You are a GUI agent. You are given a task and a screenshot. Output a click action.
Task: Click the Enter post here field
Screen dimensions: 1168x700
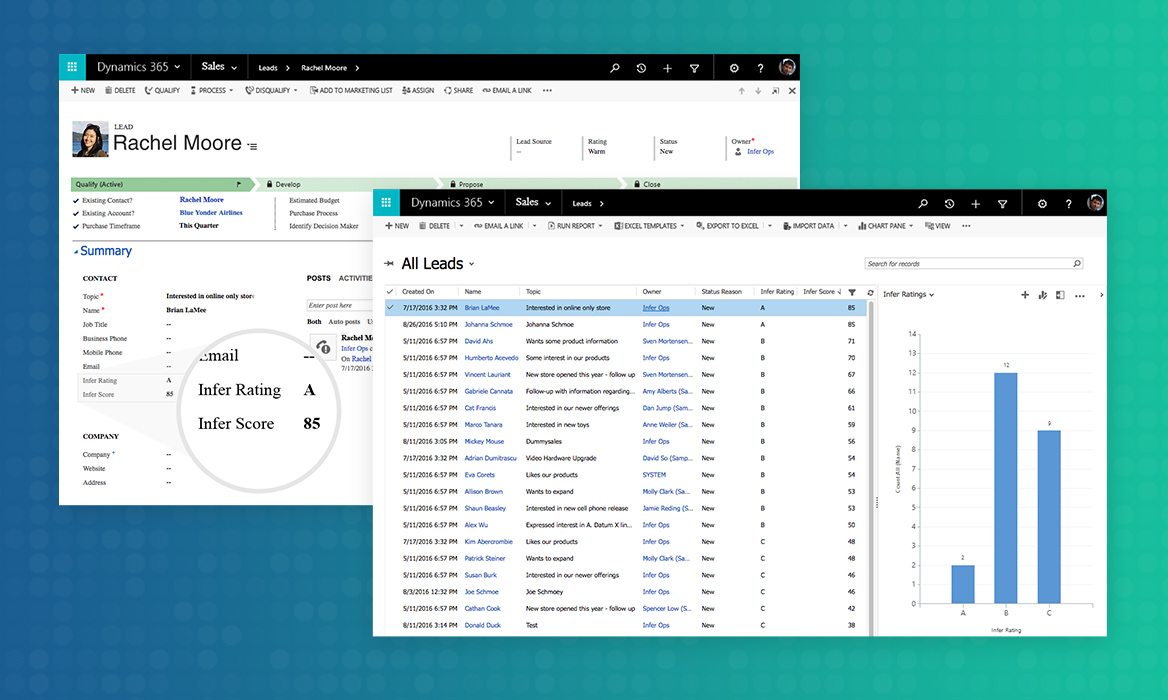340,305
